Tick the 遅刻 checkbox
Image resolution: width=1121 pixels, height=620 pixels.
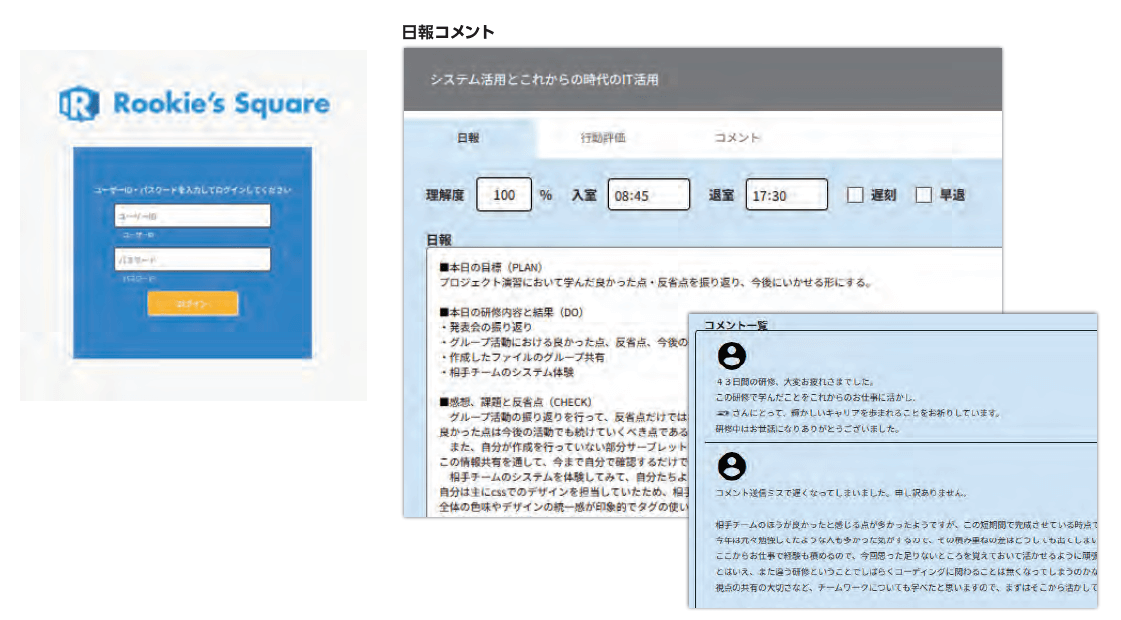click(x=855, y=195)
